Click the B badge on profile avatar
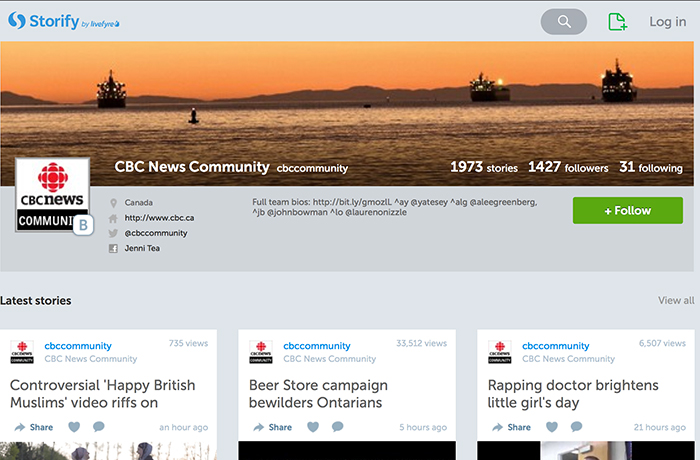 coord(83,225)
